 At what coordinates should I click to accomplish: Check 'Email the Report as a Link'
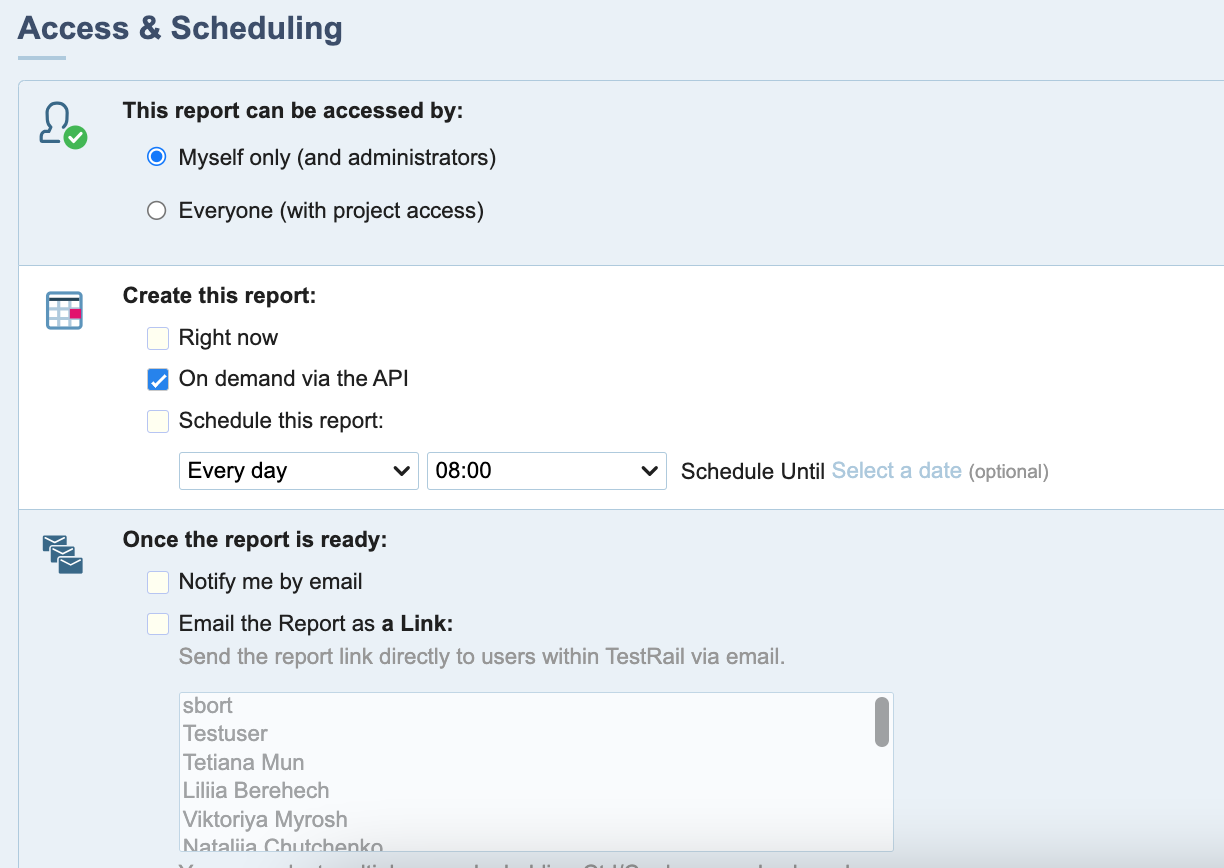coord(158,624)
